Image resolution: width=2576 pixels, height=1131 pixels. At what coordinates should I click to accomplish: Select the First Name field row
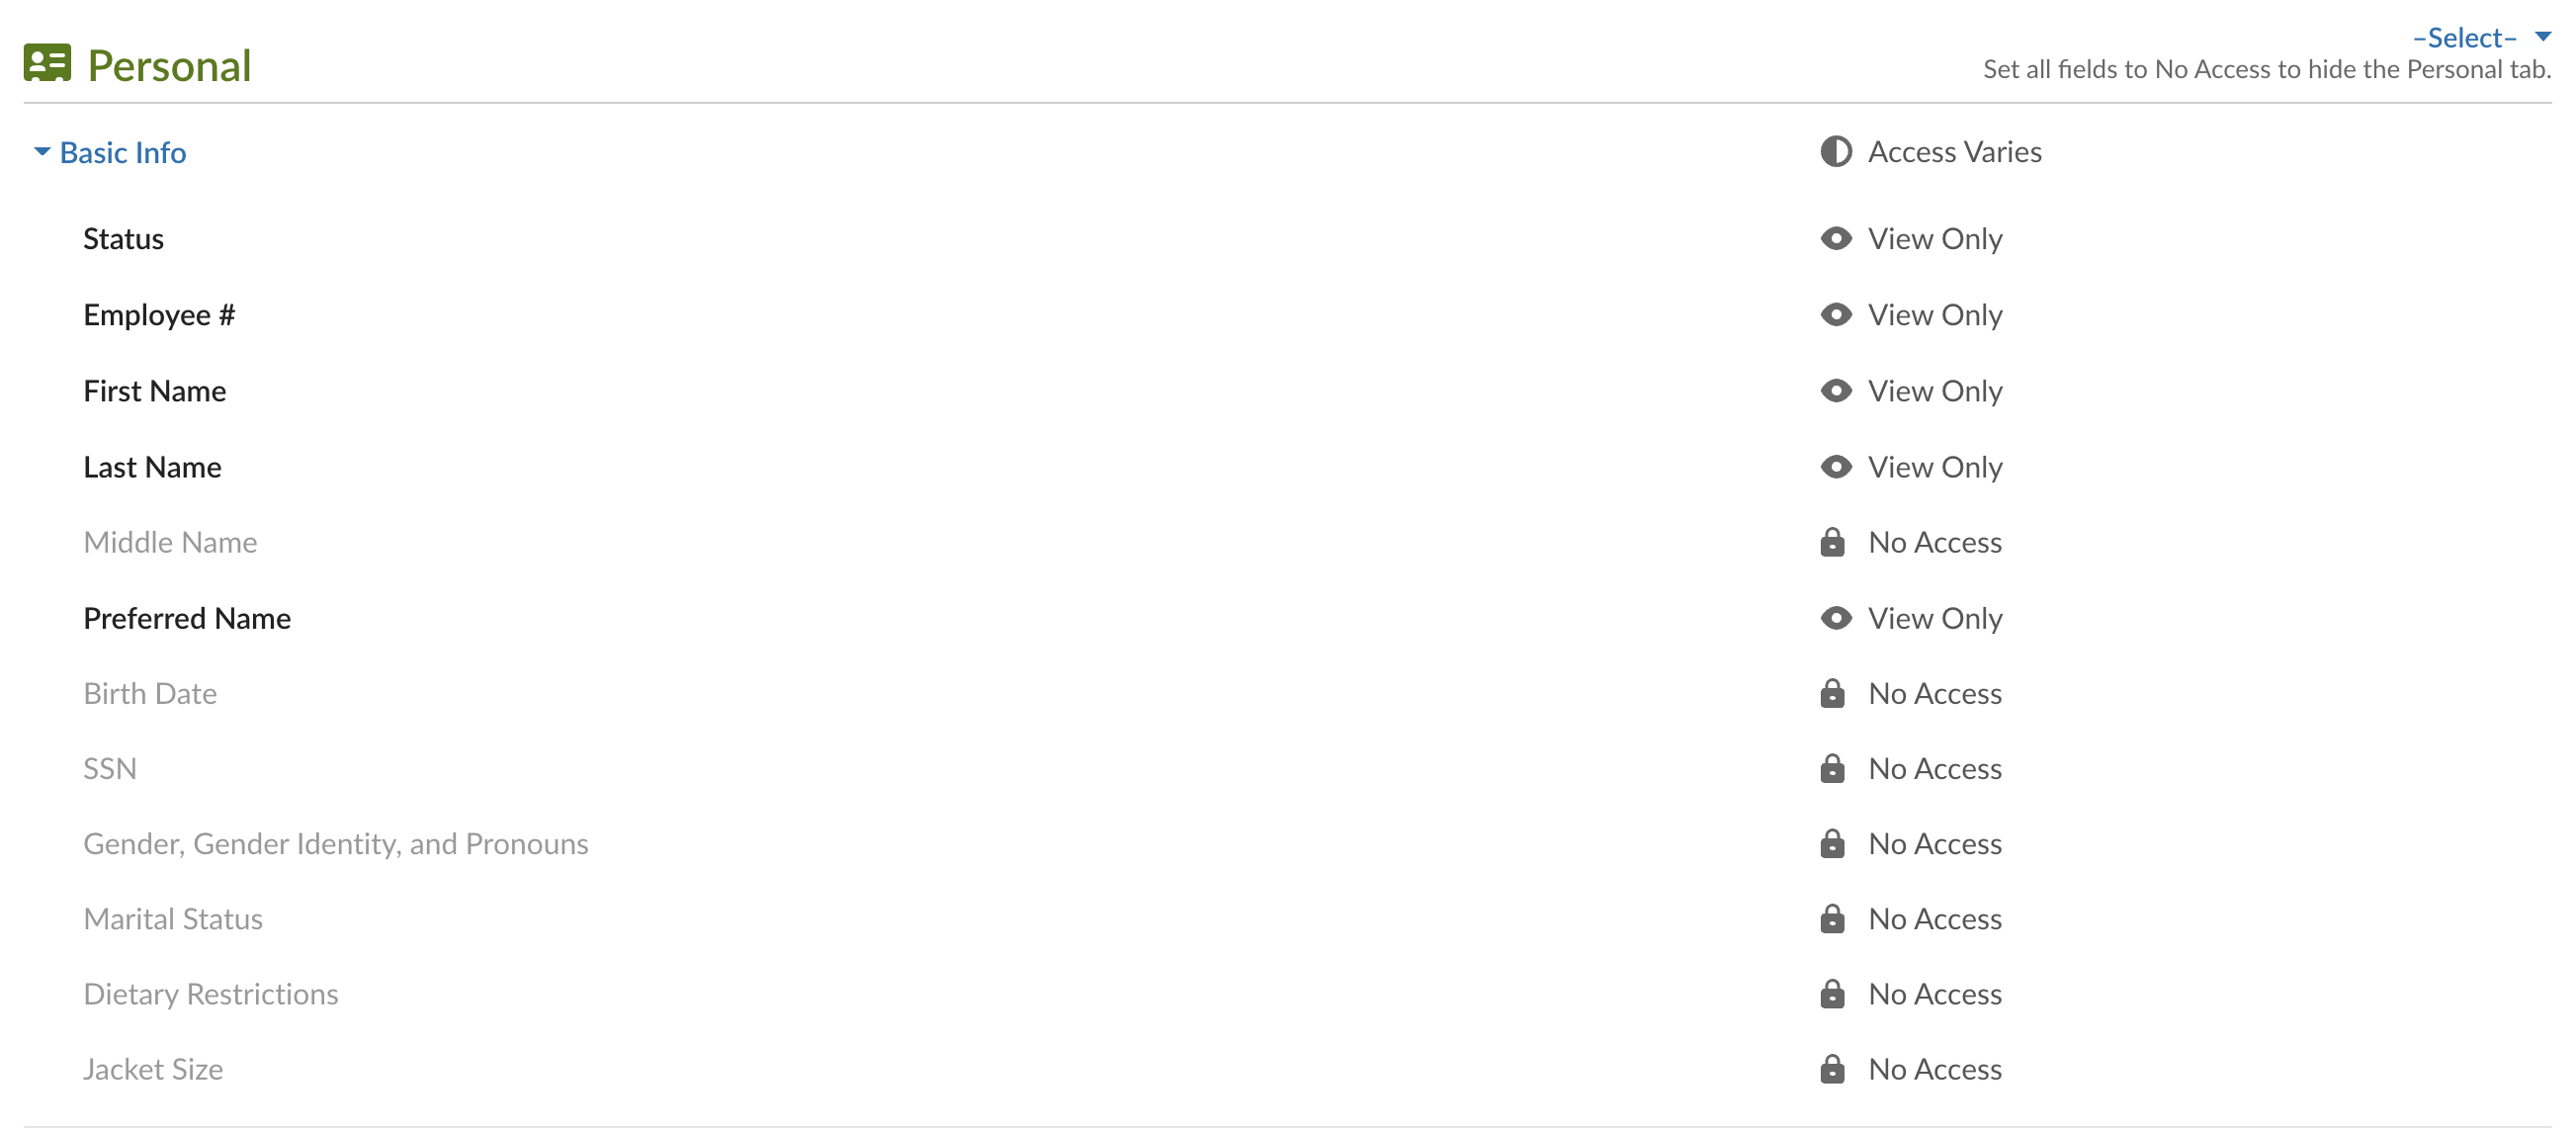click(x=155, y=391)
